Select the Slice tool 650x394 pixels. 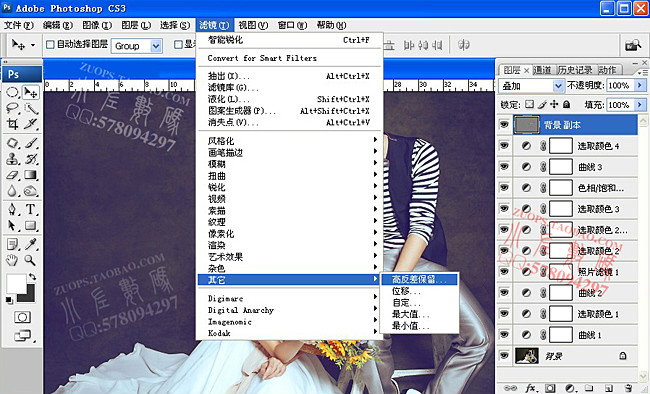[31, 124]
